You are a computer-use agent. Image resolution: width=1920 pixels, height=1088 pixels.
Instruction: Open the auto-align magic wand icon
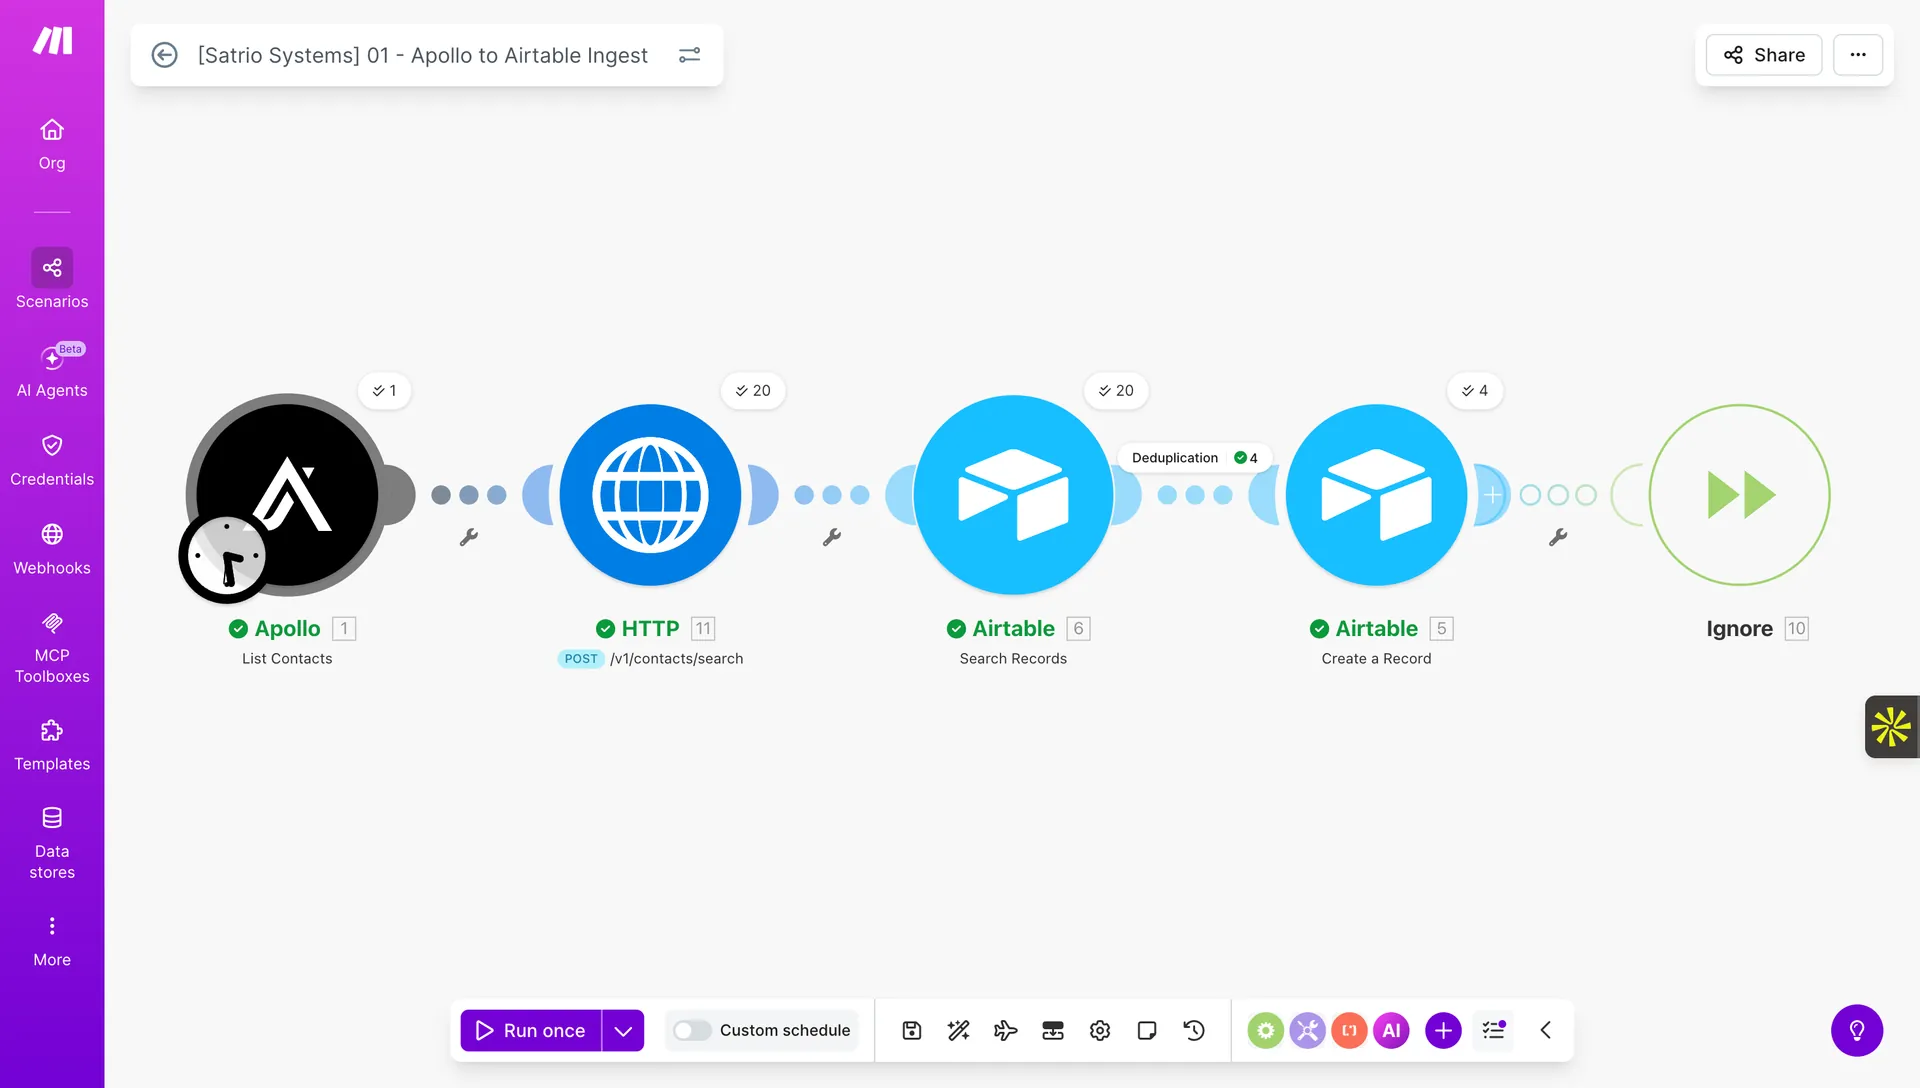pyautogui.click(x=958, y=1030)
